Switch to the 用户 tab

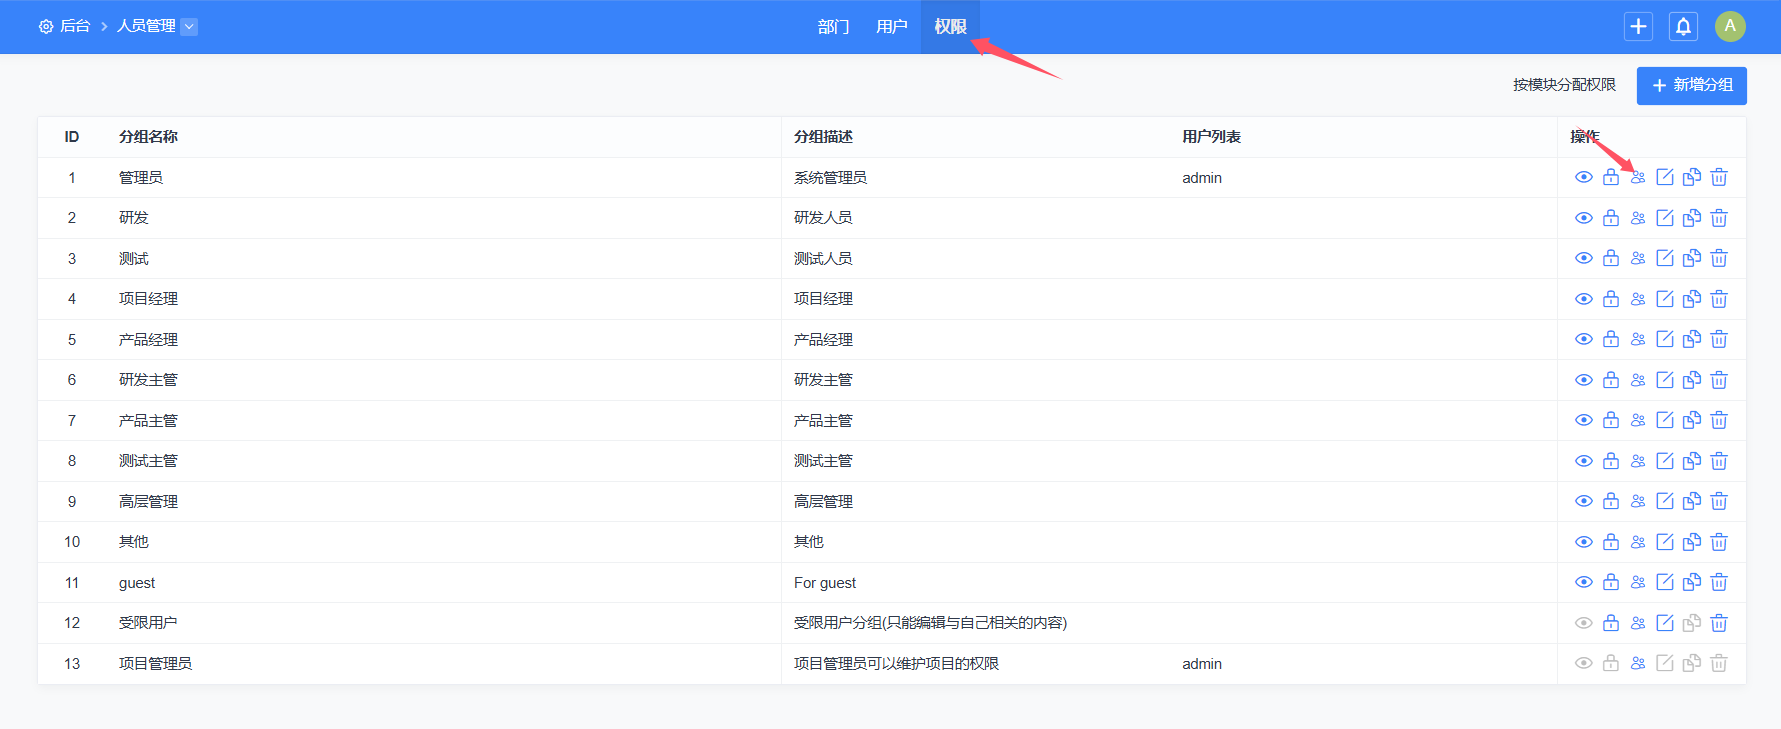pyautogui.click(x=891, y=27)
